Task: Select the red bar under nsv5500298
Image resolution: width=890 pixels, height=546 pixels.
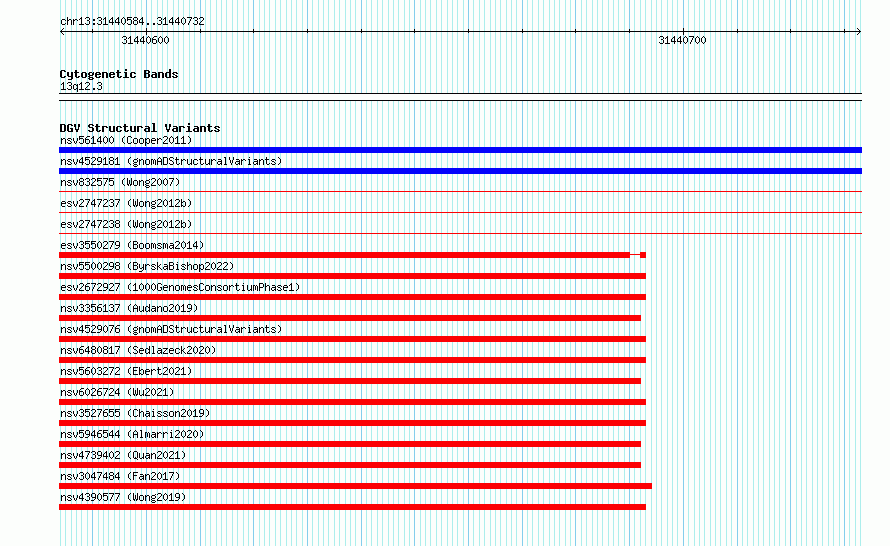Action: [352, 276]
